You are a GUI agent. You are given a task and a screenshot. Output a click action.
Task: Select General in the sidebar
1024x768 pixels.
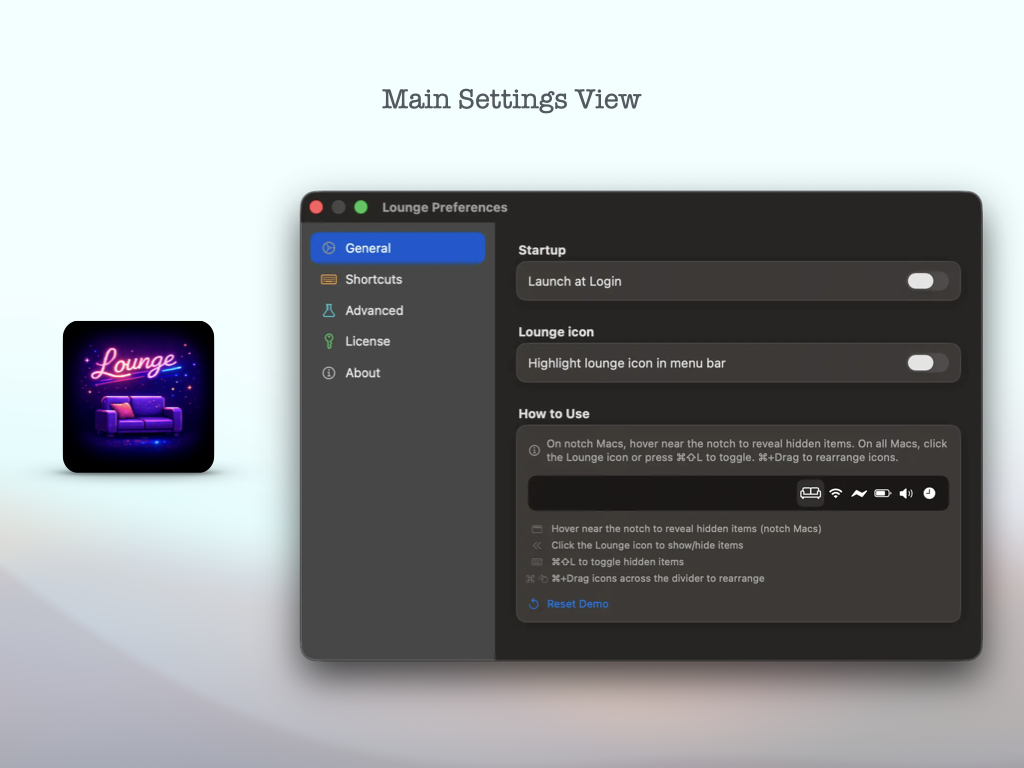pyautogui.click(x=398, y=248)
